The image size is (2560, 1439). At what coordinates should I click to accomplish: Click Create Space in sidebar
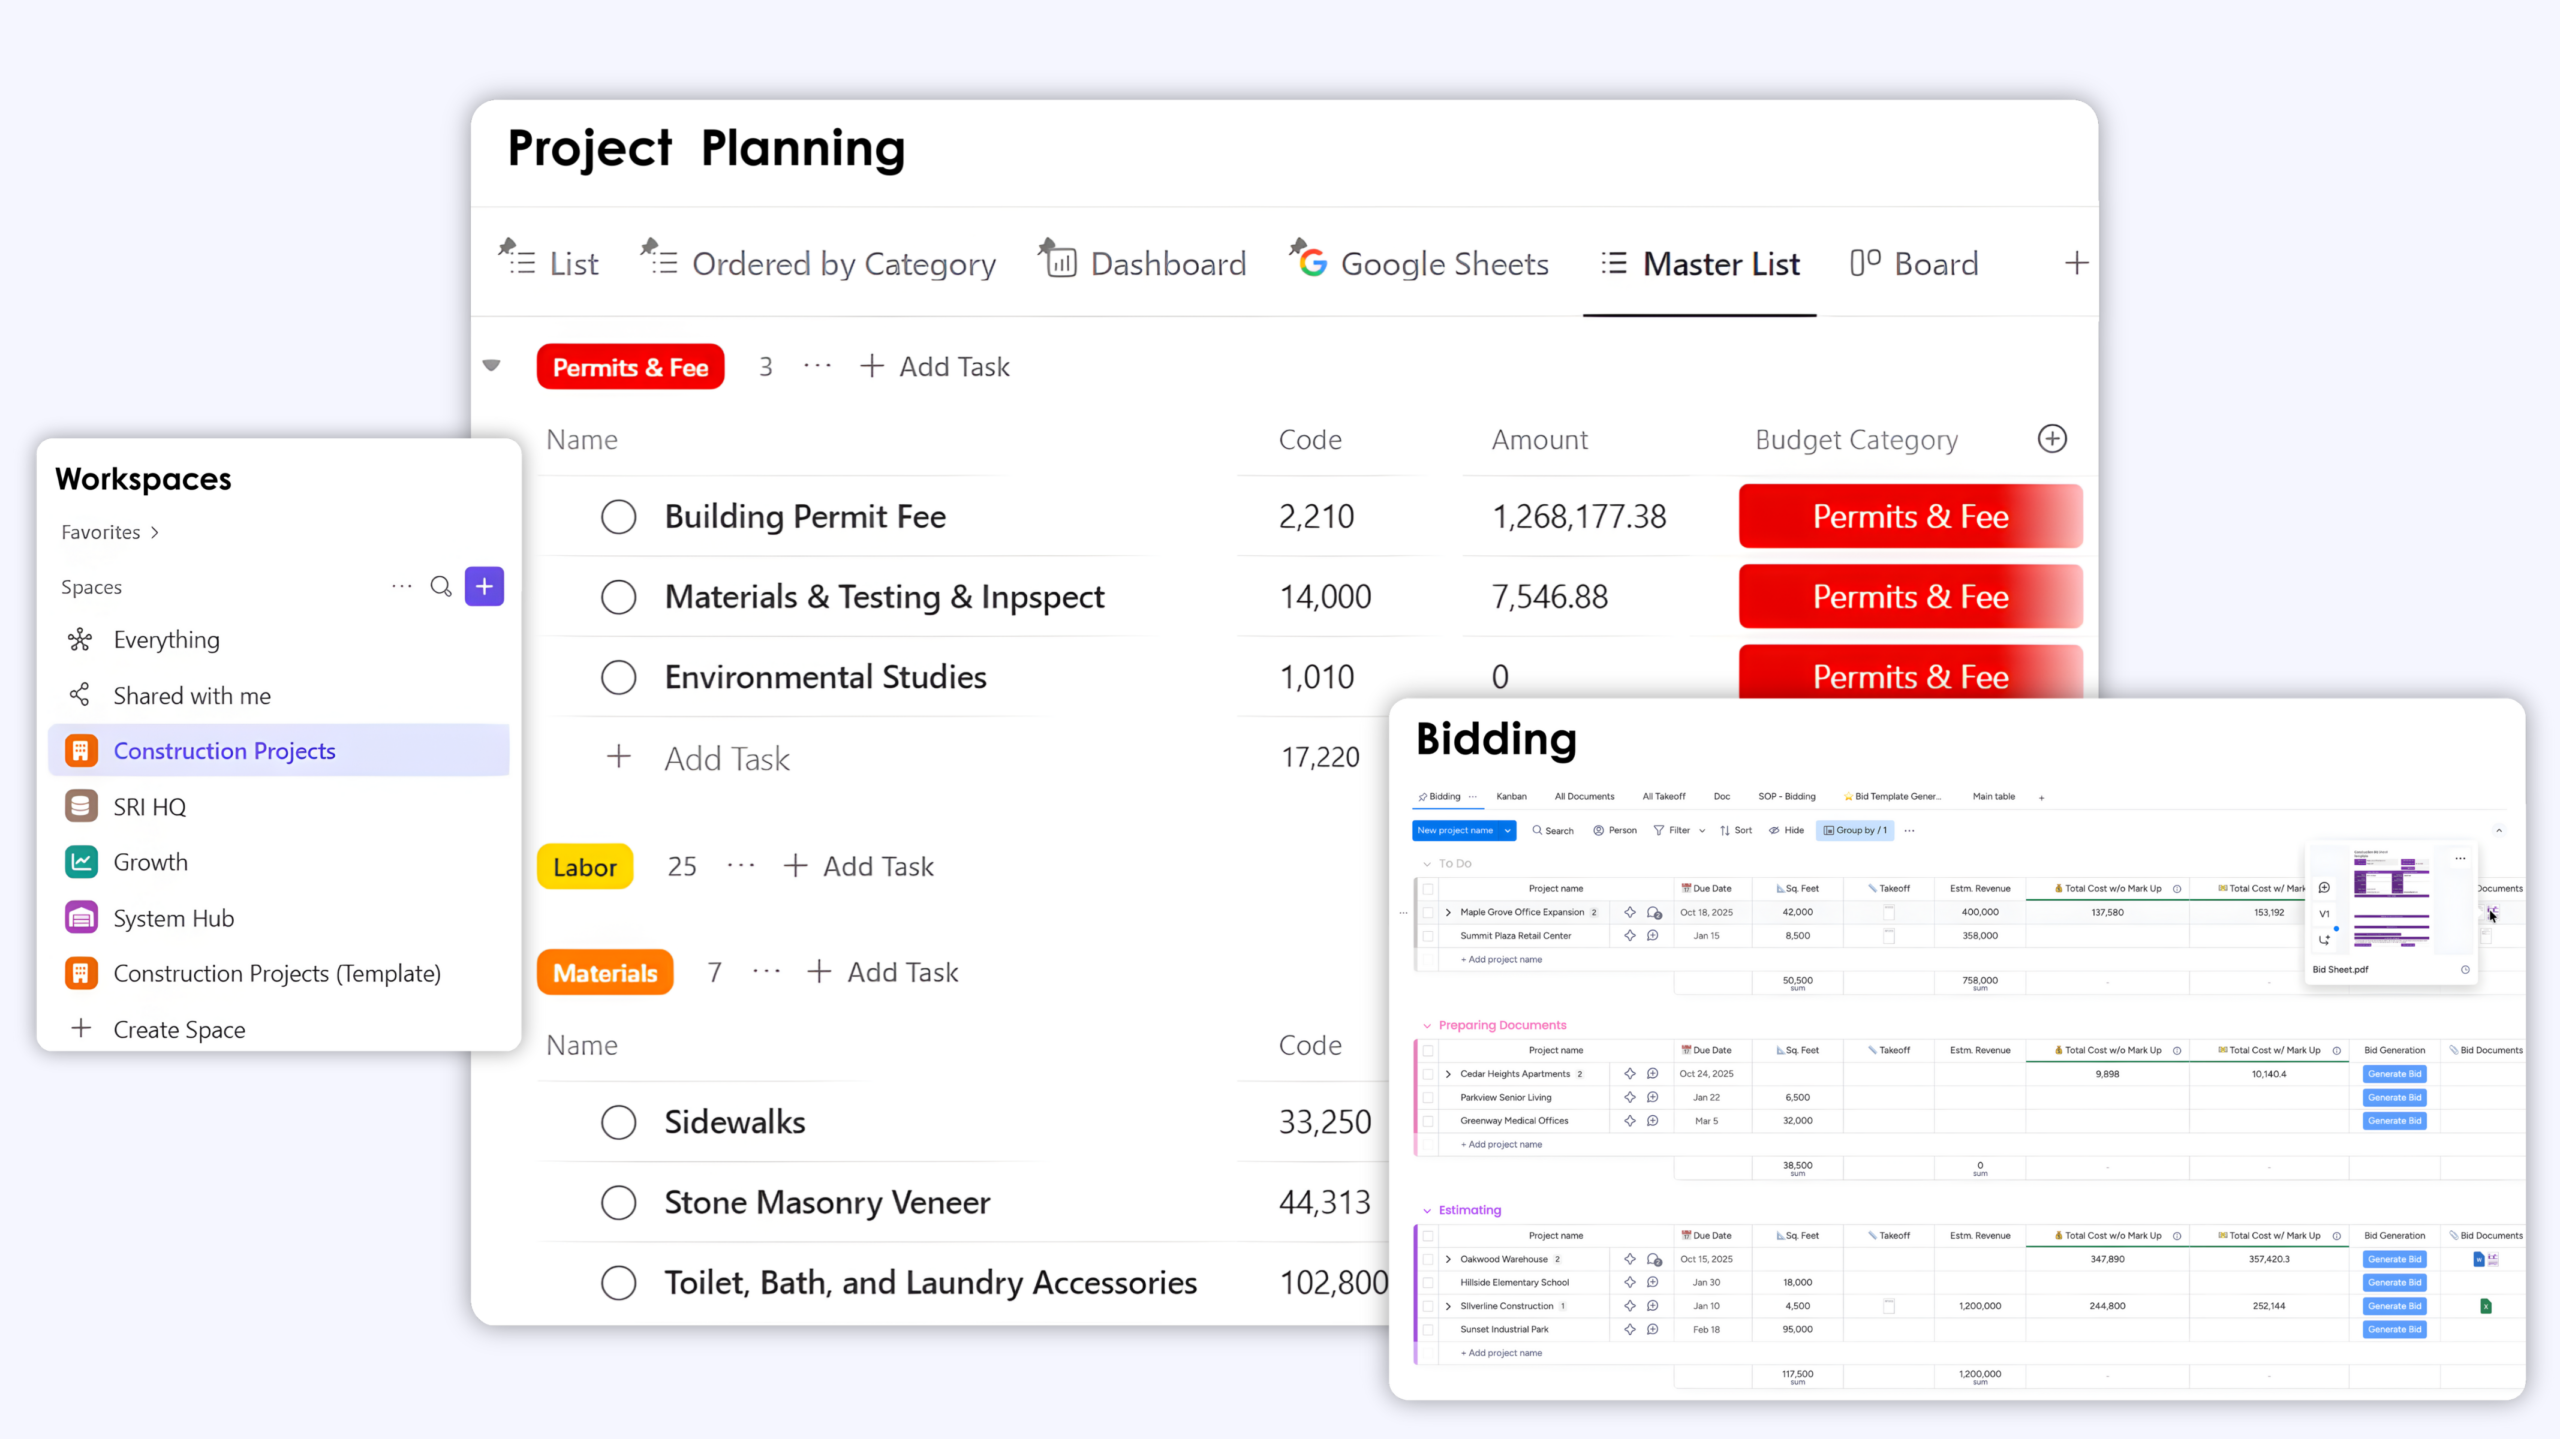[178, 1029]
